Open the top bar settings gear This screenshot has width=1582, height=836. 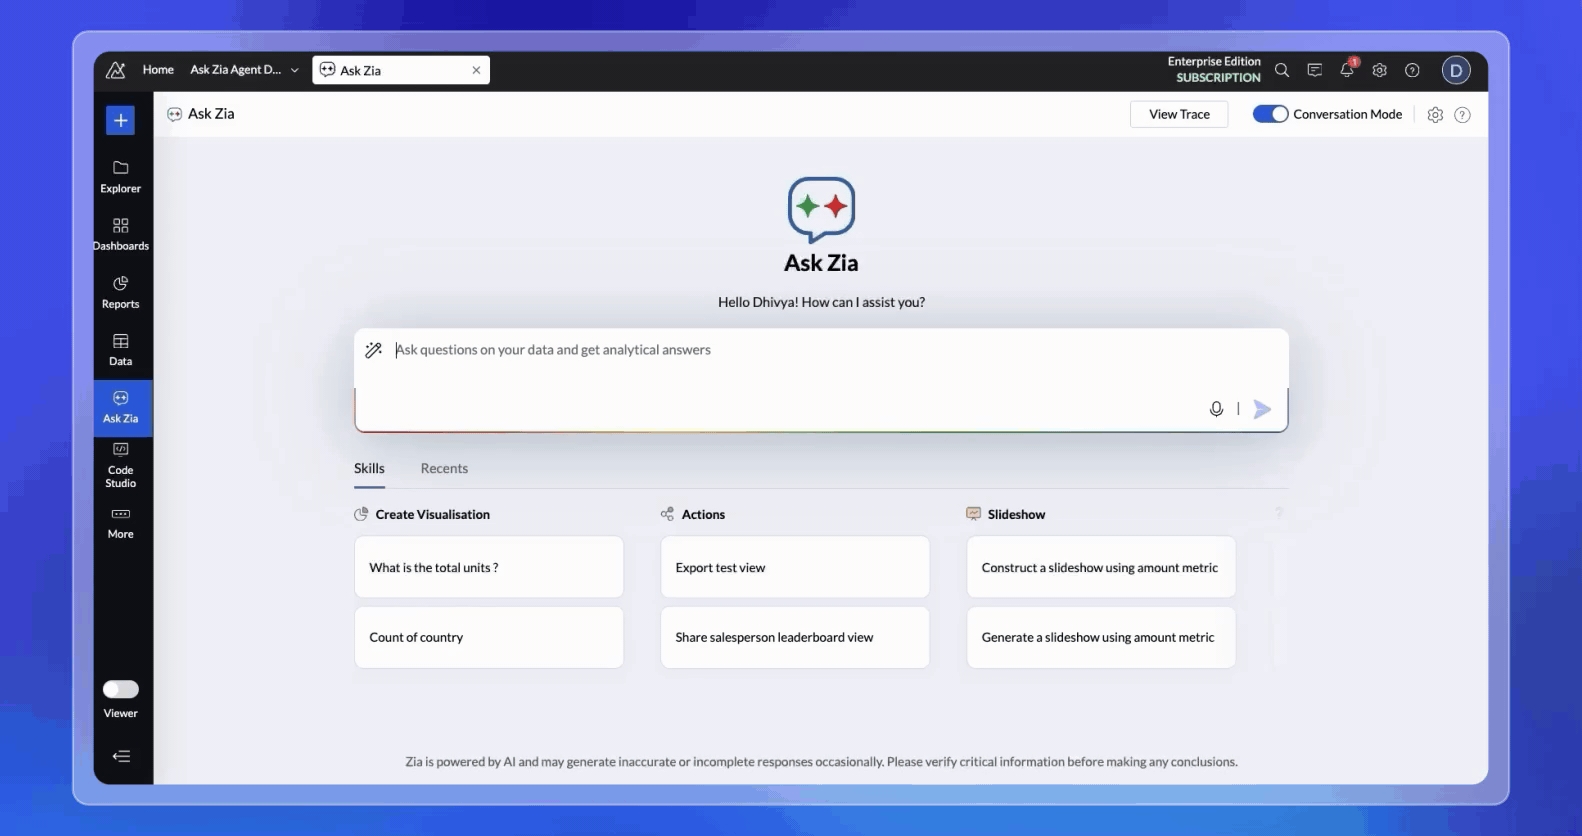click(x=1380, y=70)
